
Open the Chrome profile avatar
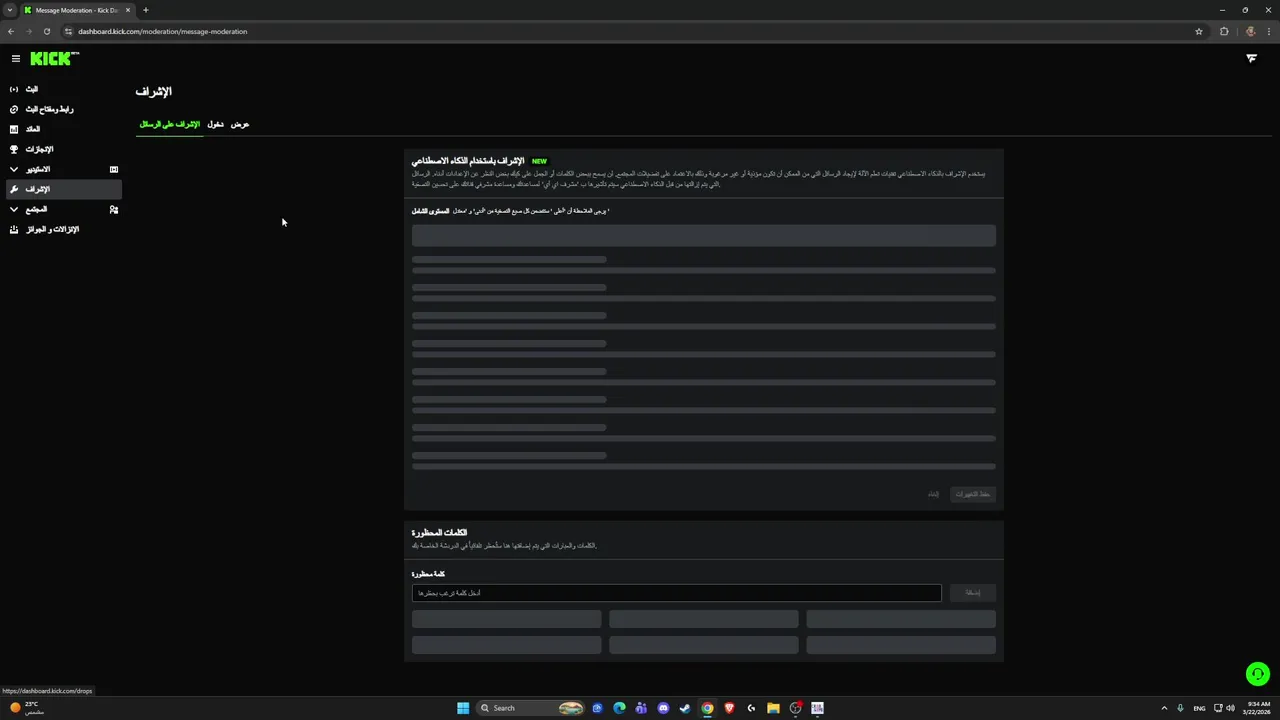pos(1250,31)
